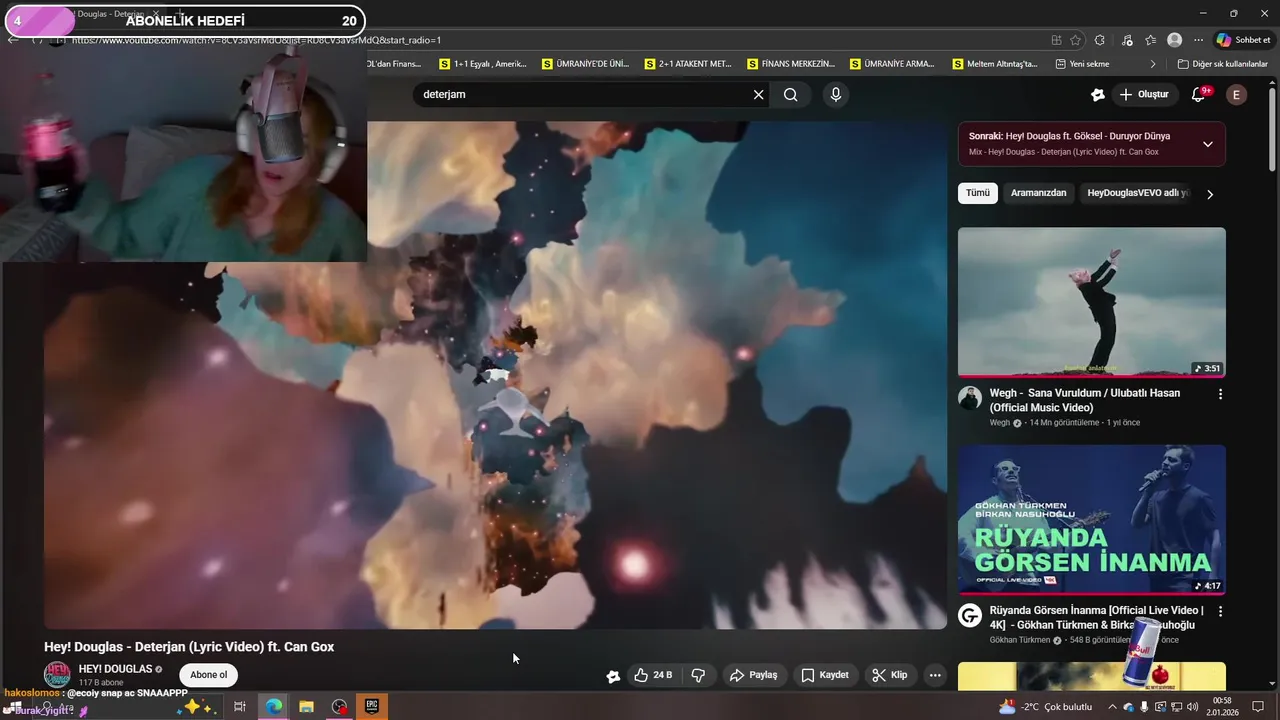Click the Klip scissors button
Screen dimensions: 1280x720
pos(889,675)
